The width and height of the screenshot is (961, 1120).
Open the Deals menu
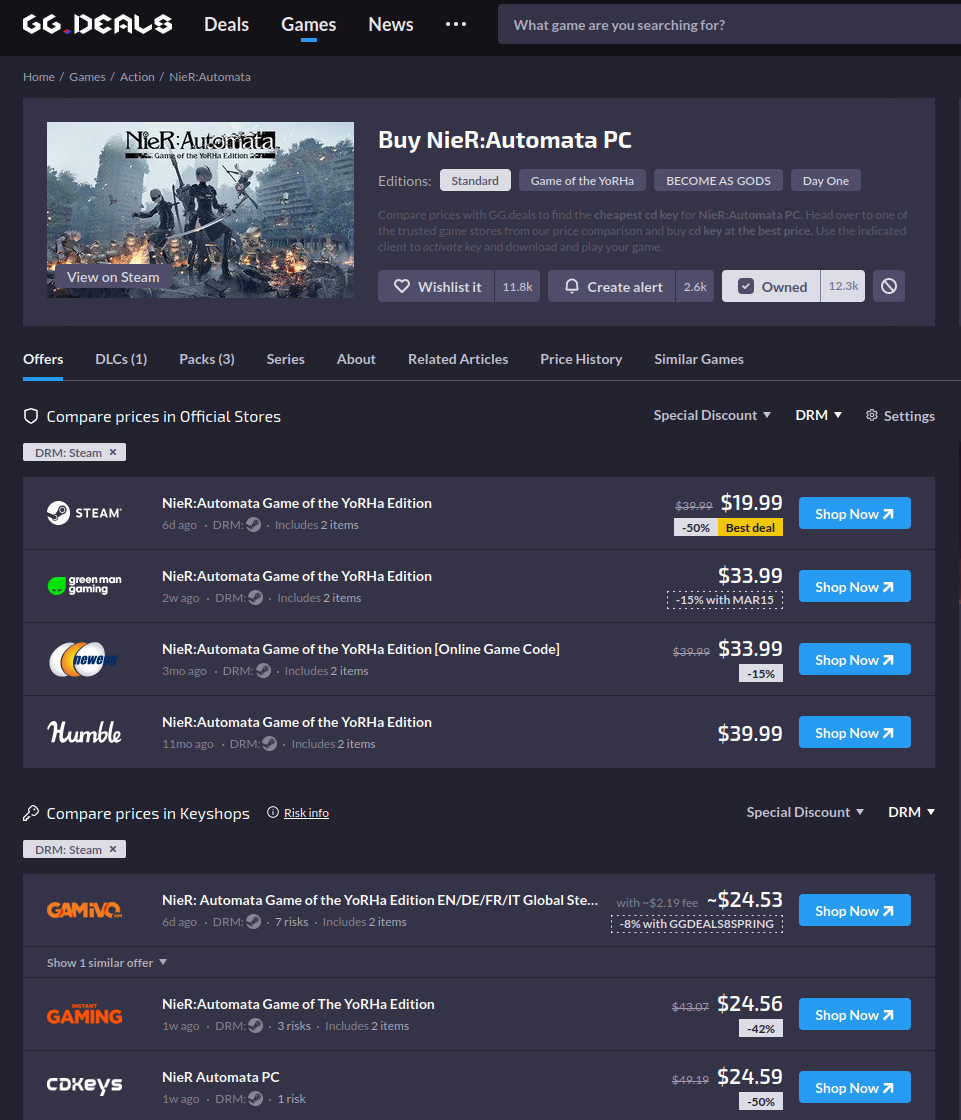(226, 24)
